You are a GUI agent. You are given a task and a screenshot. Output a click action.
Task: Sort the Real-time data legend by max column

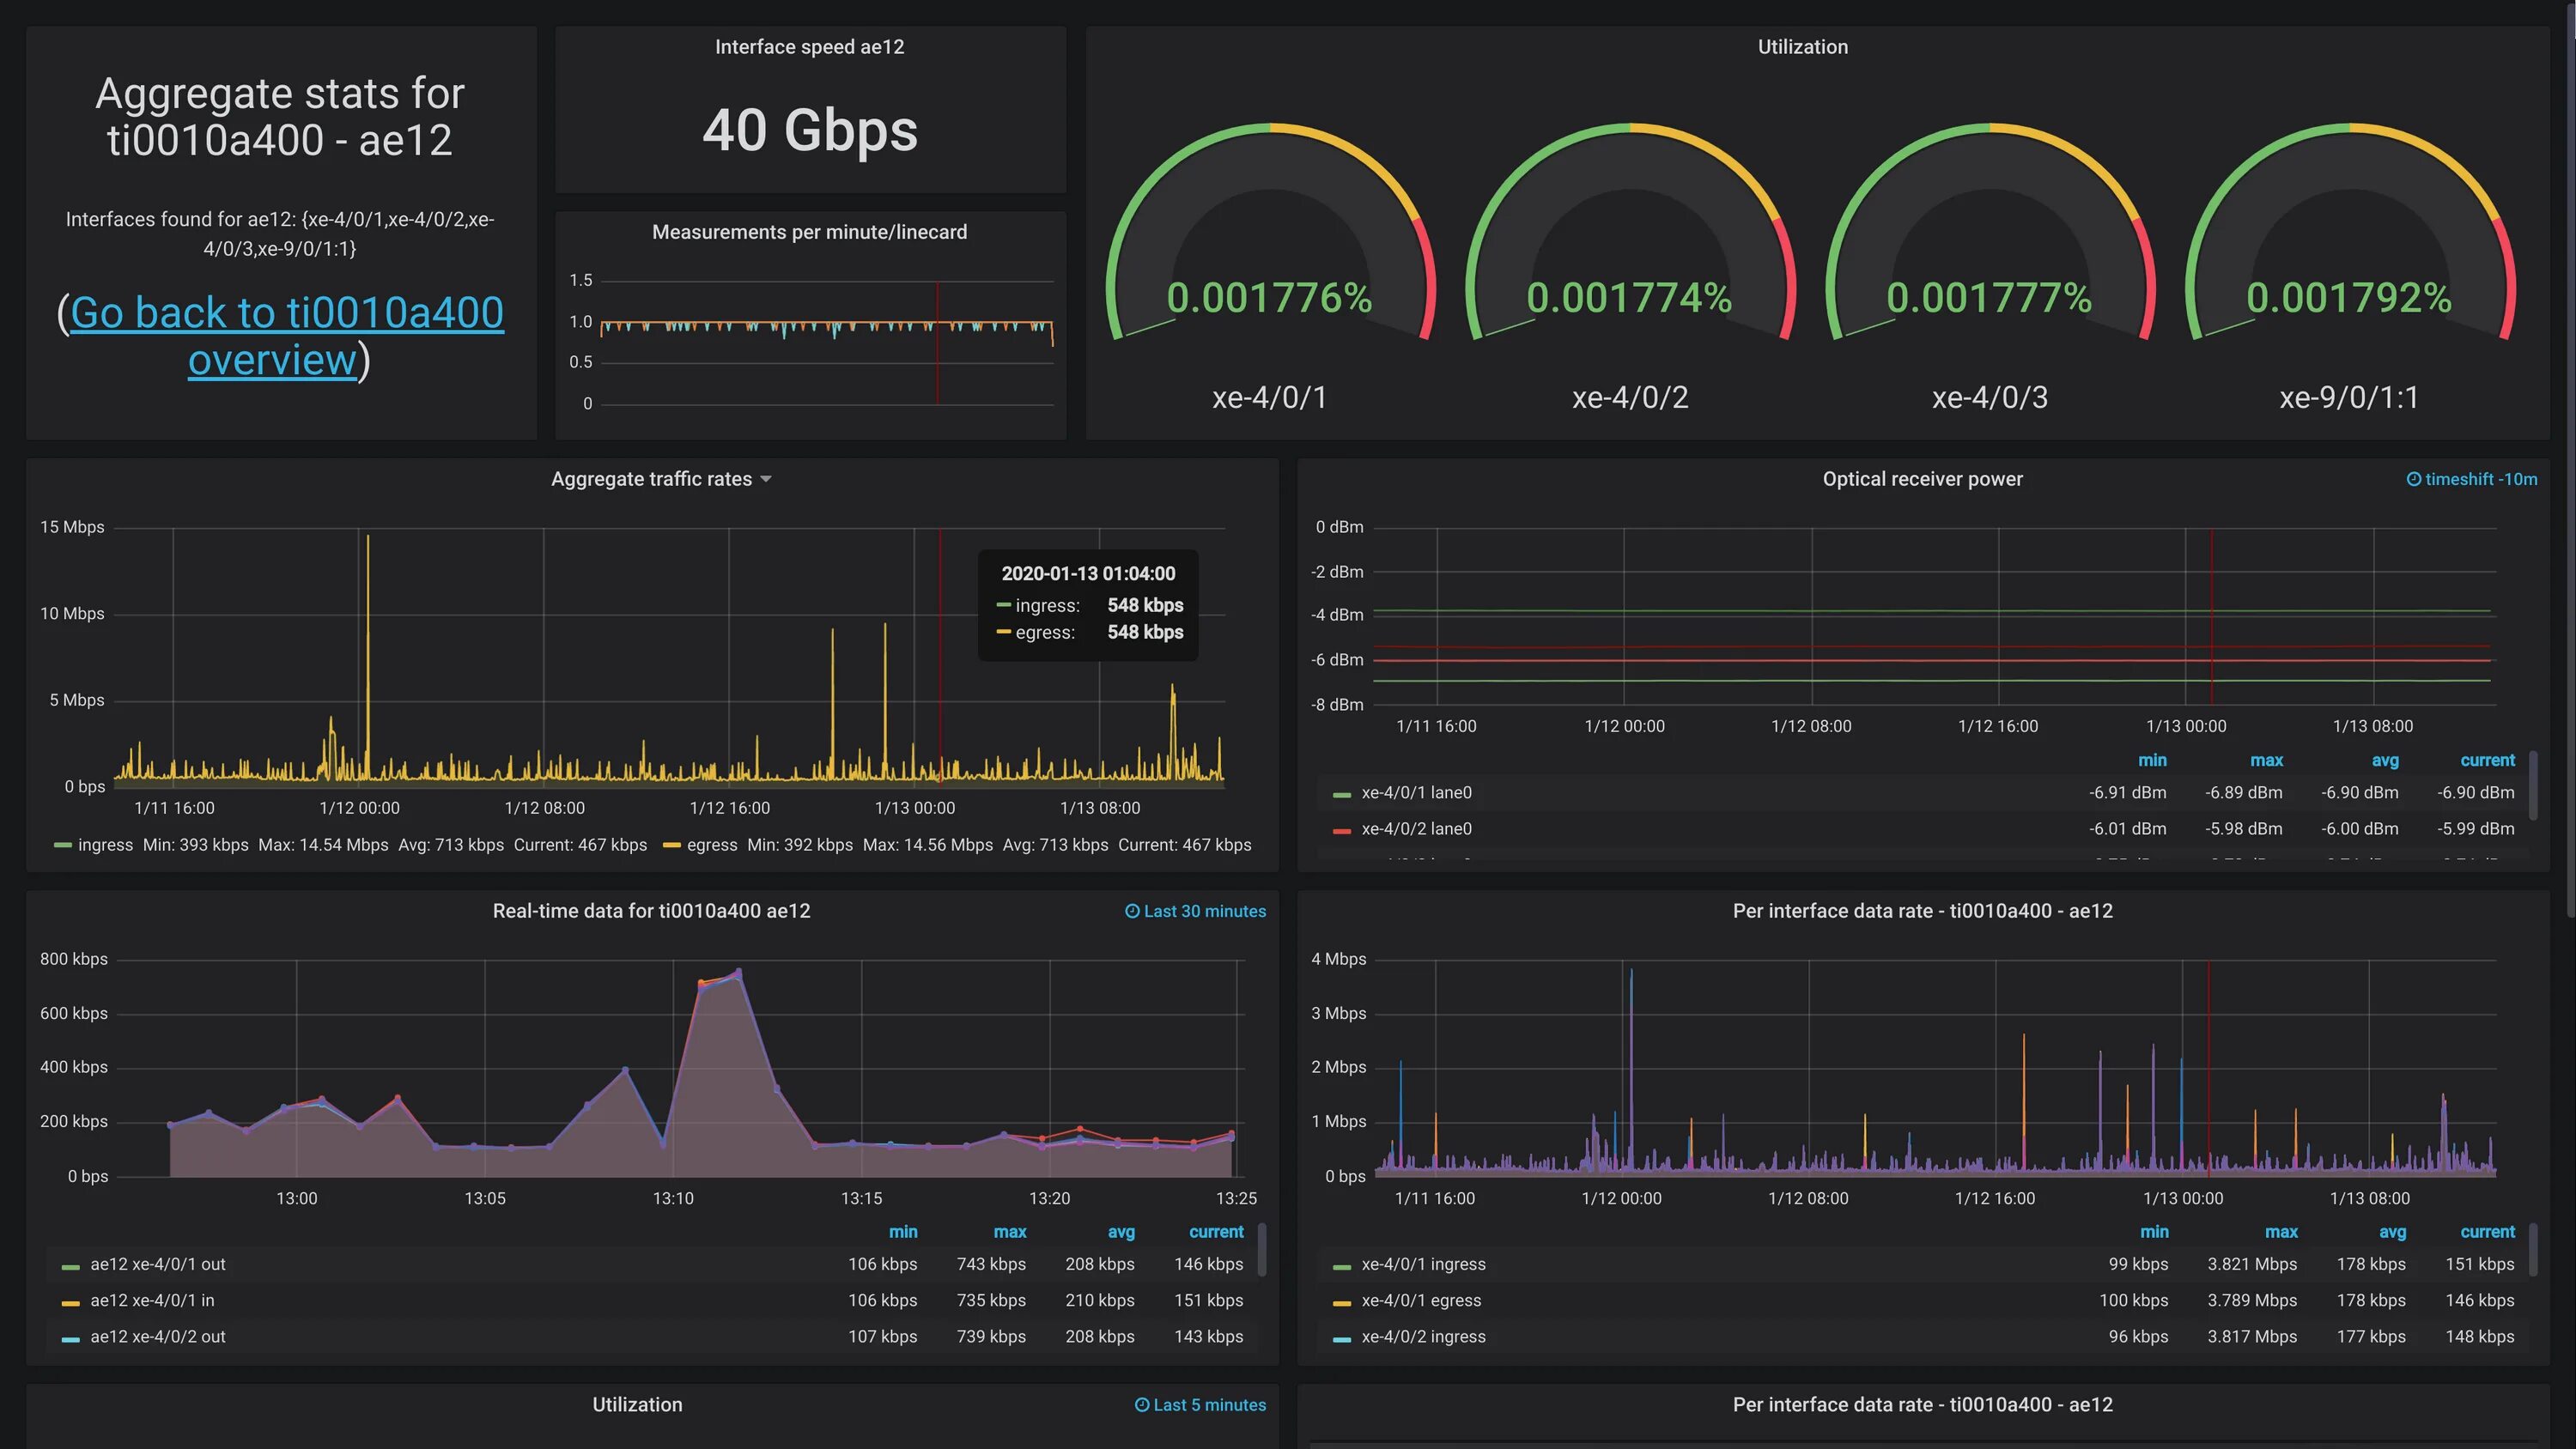1009,1232
